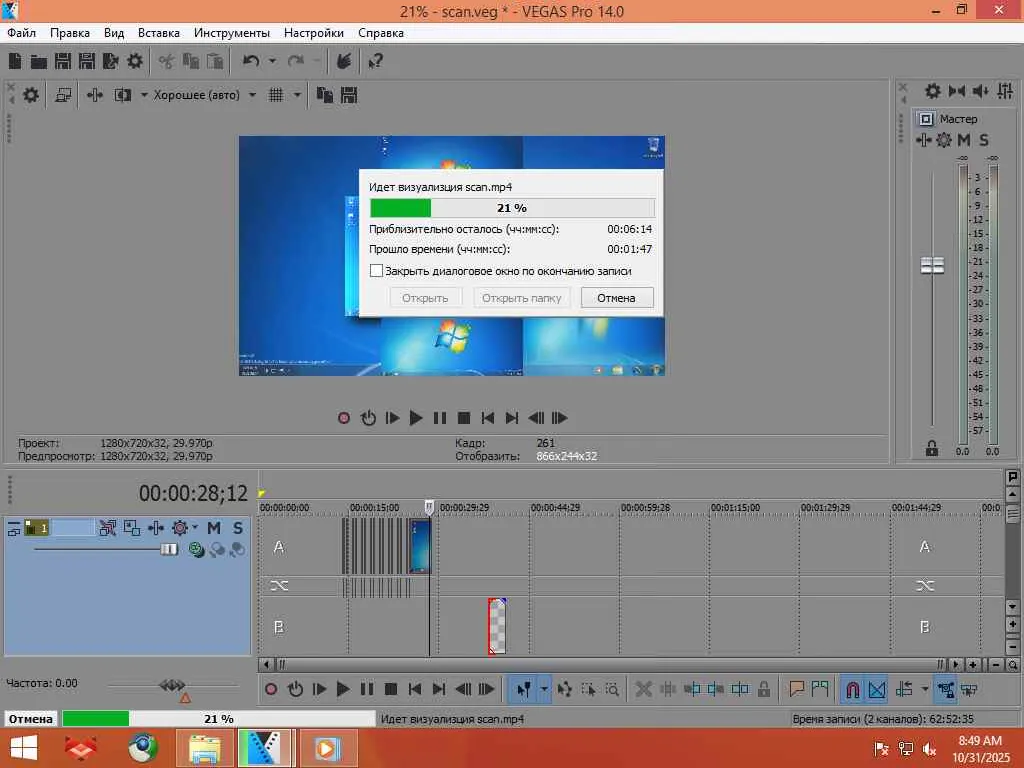Save project using the first floppy icon
This screenshot has width=1024, height=768.
coord(63,61)
